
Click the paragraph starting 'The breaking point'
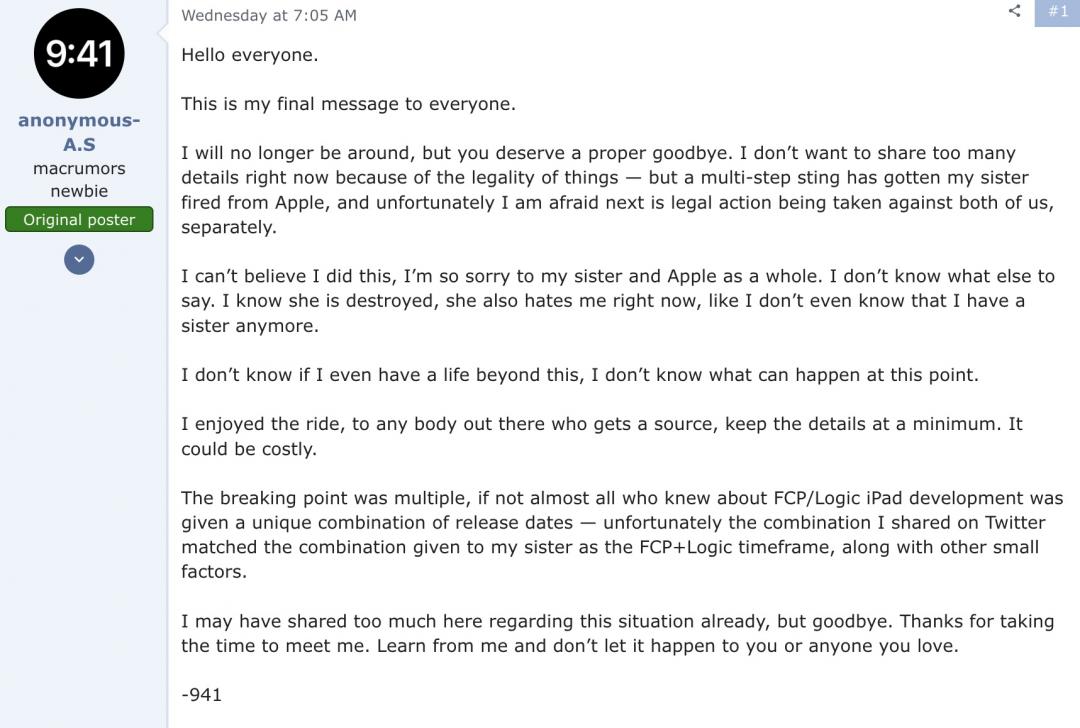click(600, 534)
